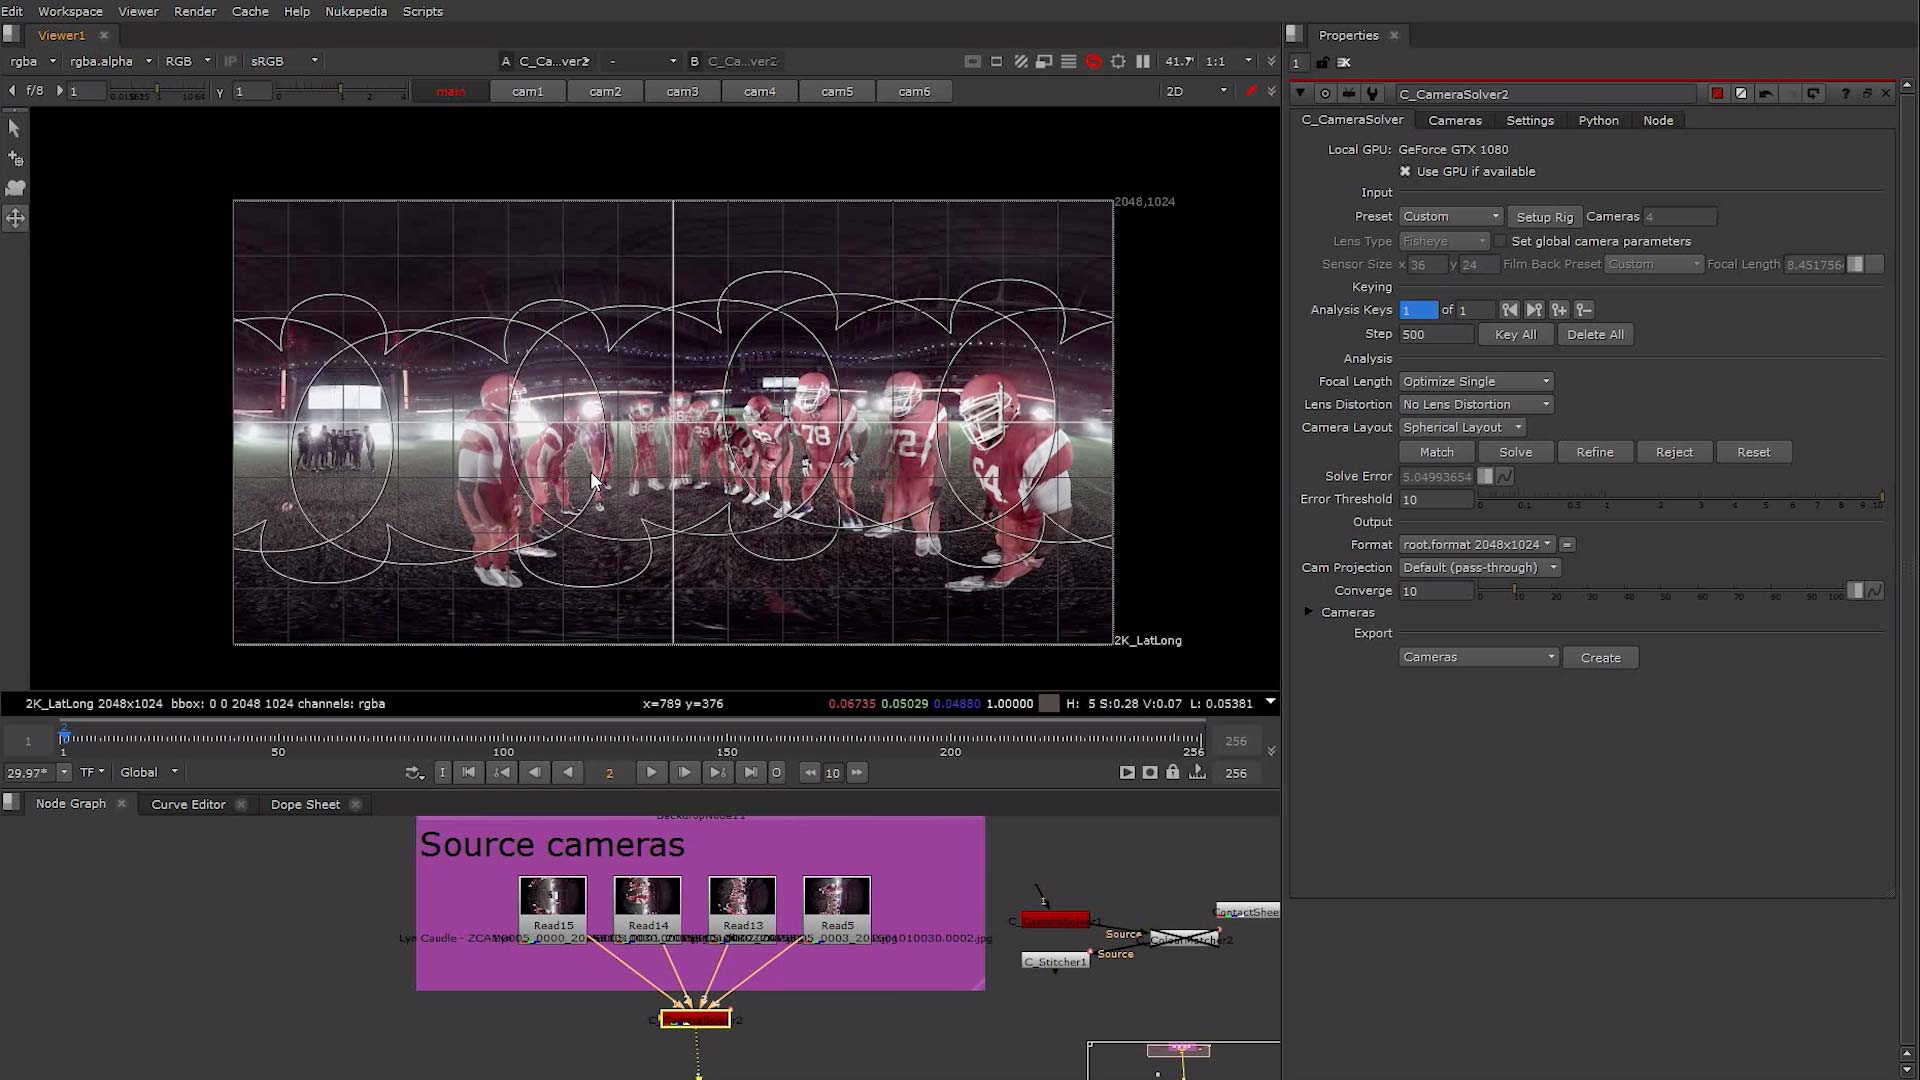This screenshot has width=1920, height=1080.
Task: Toggle 'Use GPU if available' checkbox
Action: [1405, 172]
